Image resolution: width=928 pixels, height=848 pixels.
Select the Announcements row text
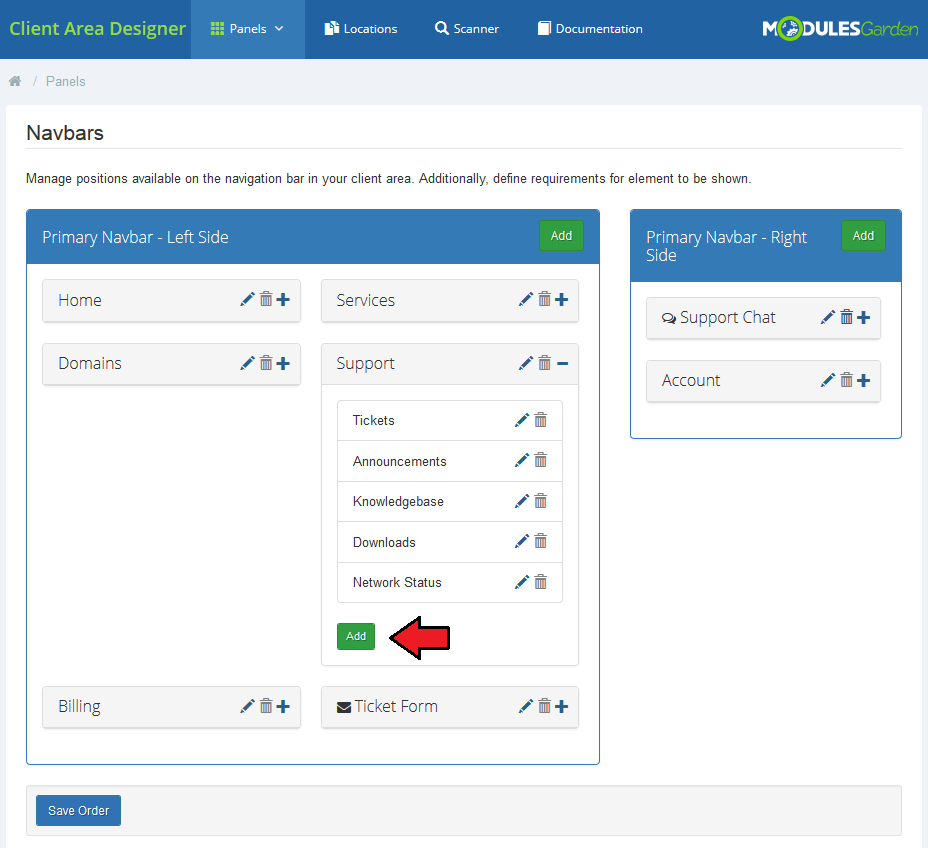click(399, 461)
